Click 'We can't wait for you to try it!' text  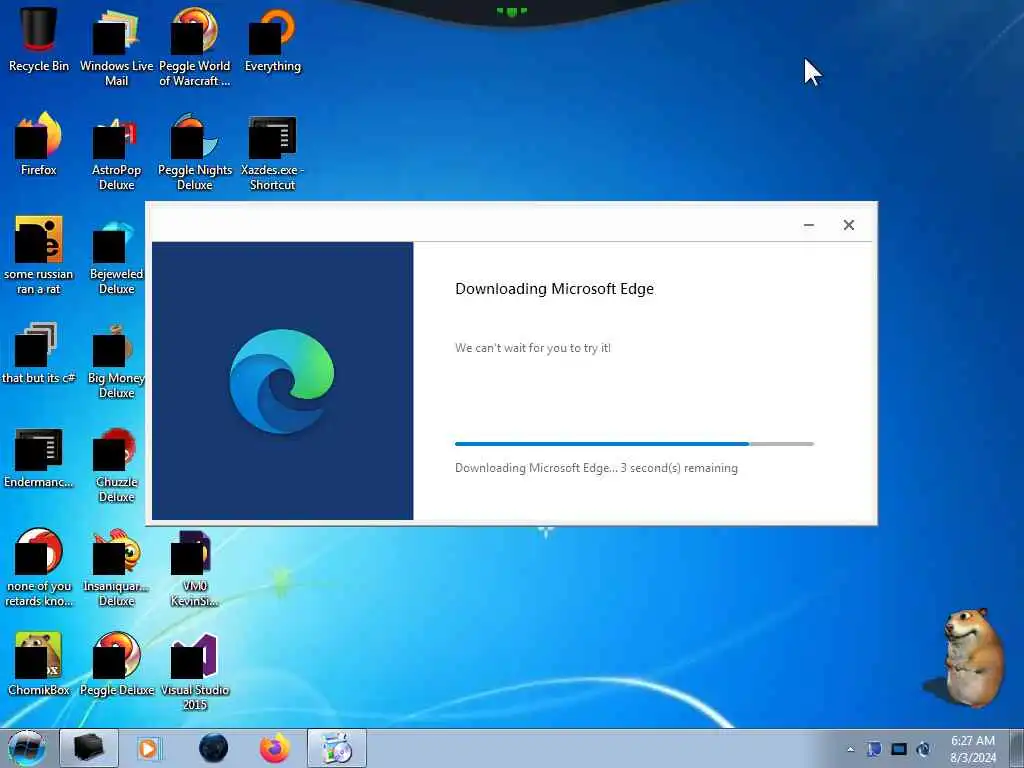click(x=533, y=348)
